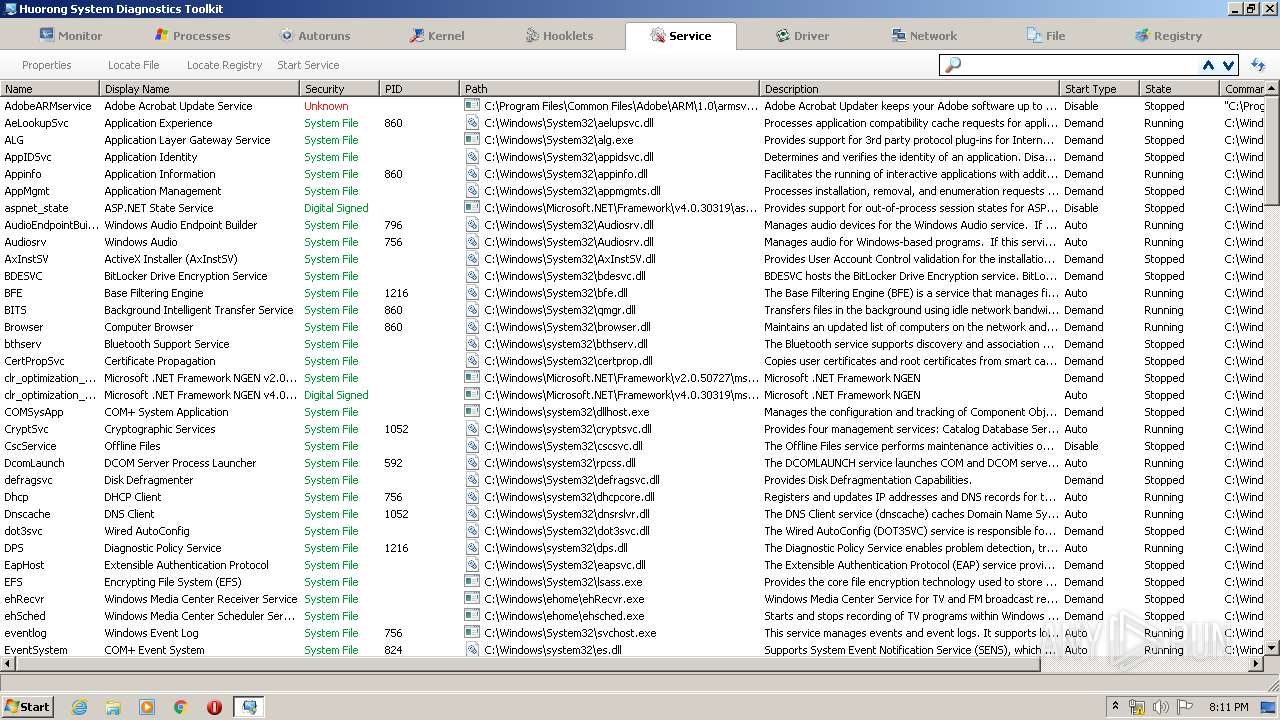Screen dimensions: 1280x720
Task: Open the Registry tab
Action: (x=1168, y=35)
